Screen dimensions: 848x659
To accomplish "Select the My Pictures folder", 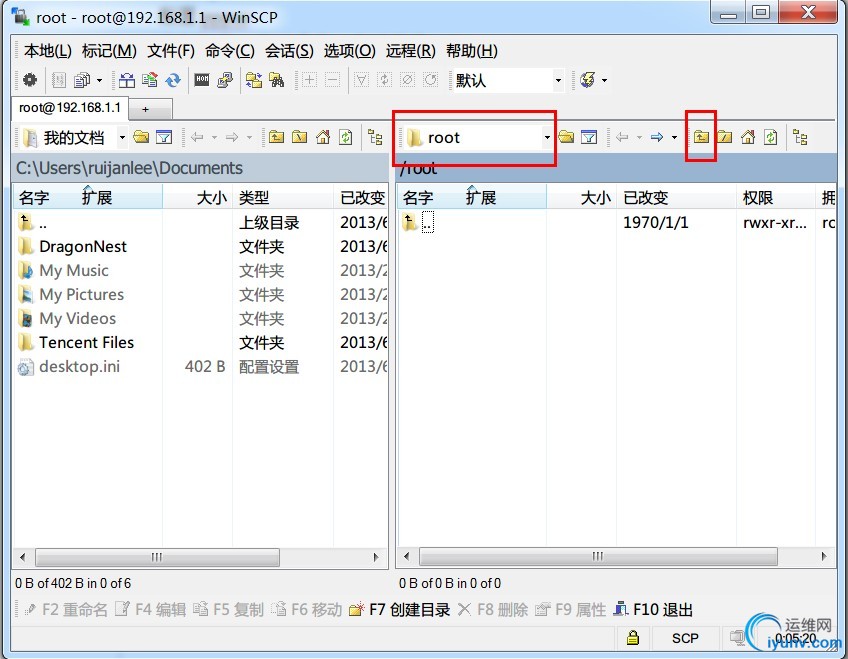I will 82,294.
